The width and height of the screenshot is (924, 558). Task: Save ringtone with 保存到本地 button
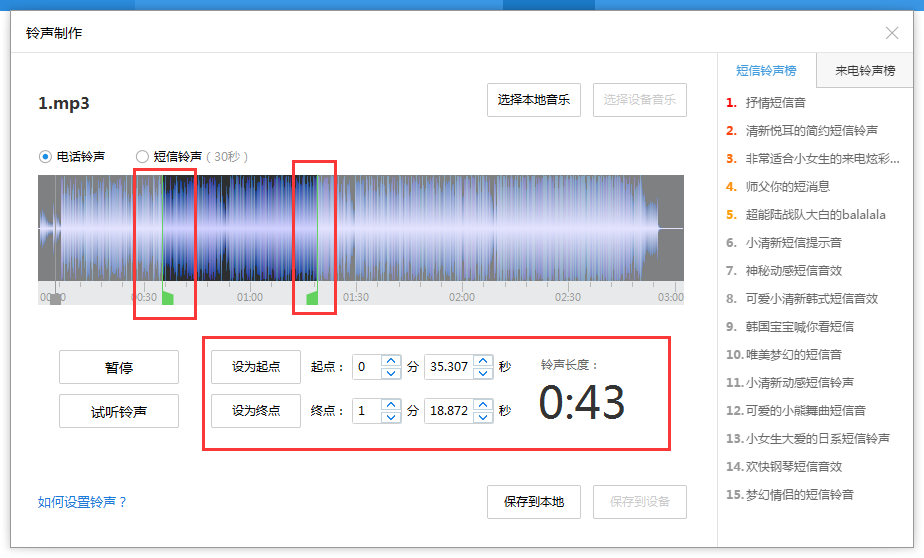pyautogui.click(x=534, y=502)
